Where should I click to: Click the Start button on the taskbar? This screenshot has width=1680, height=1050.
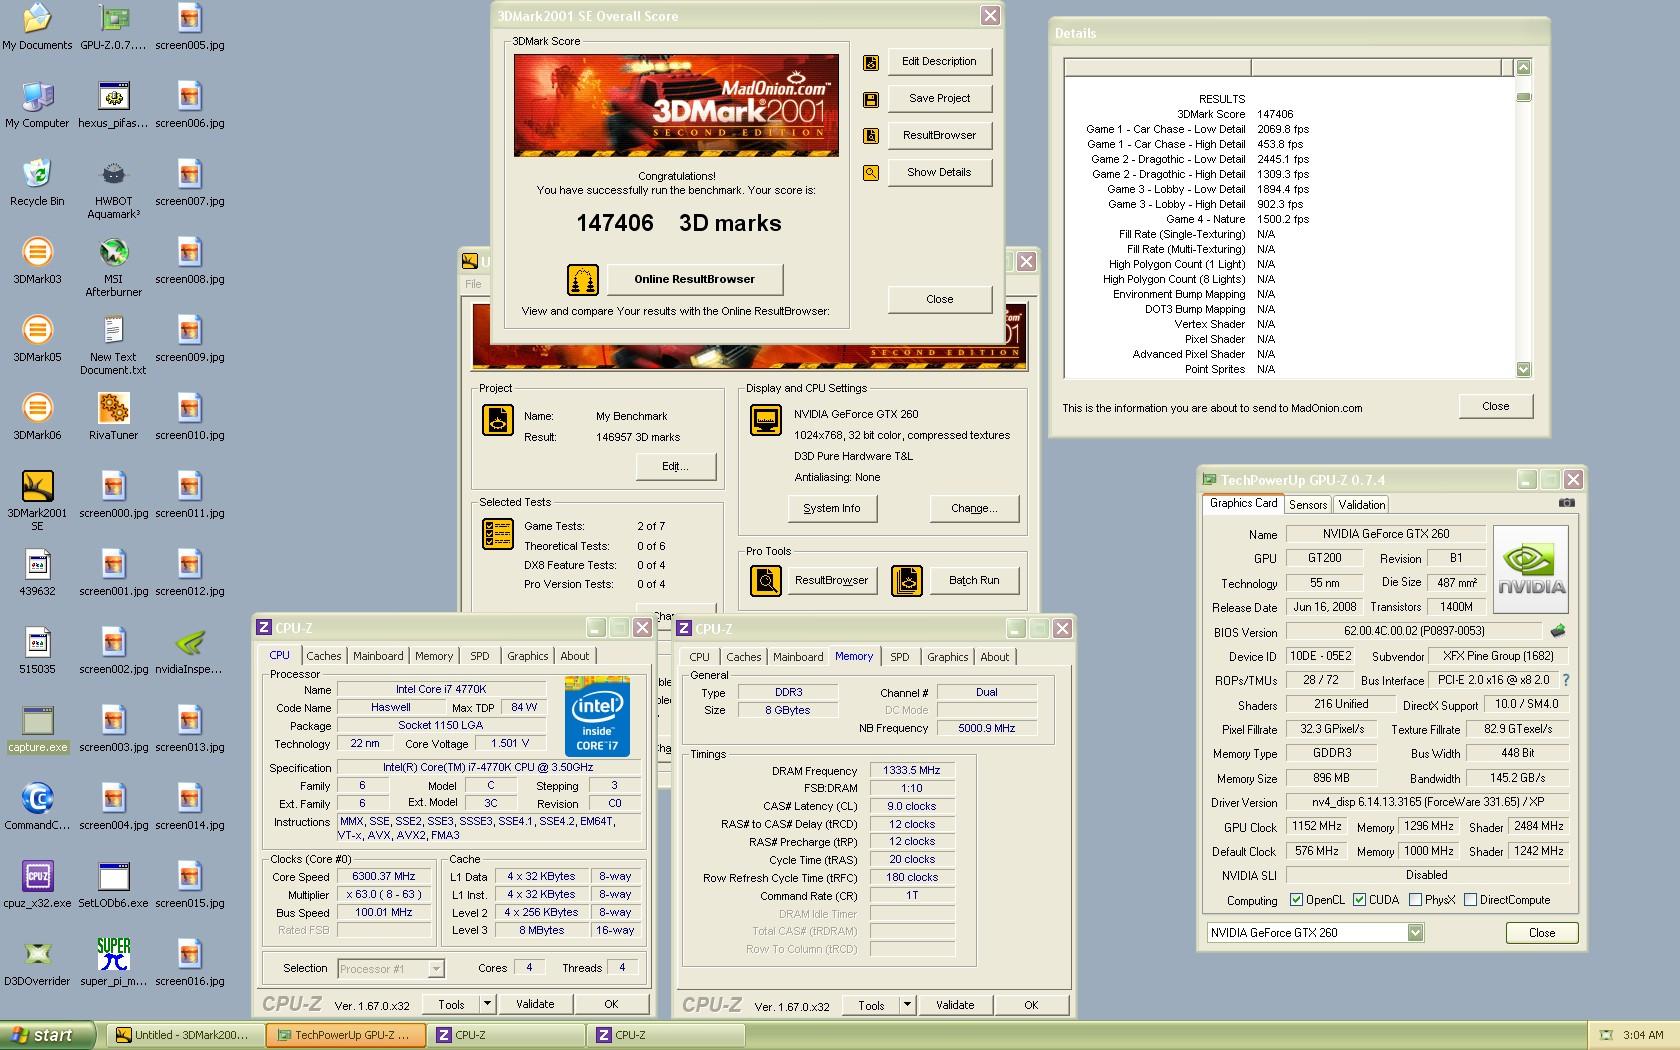(x=48, y=1035)
